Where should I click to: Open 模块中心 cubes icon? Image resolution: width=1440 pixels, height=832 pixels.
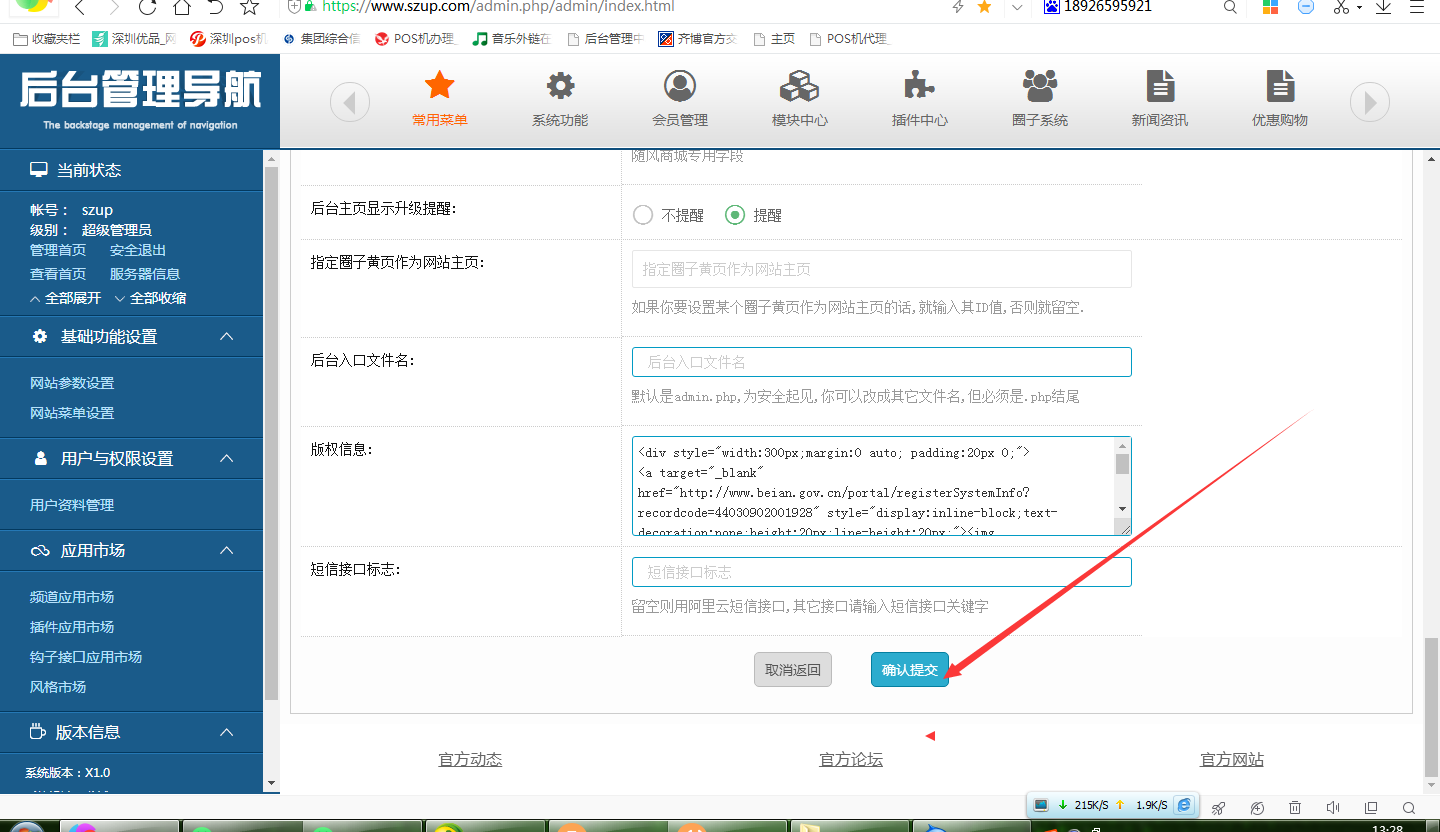pyautogui.click(x=800, y=87)
